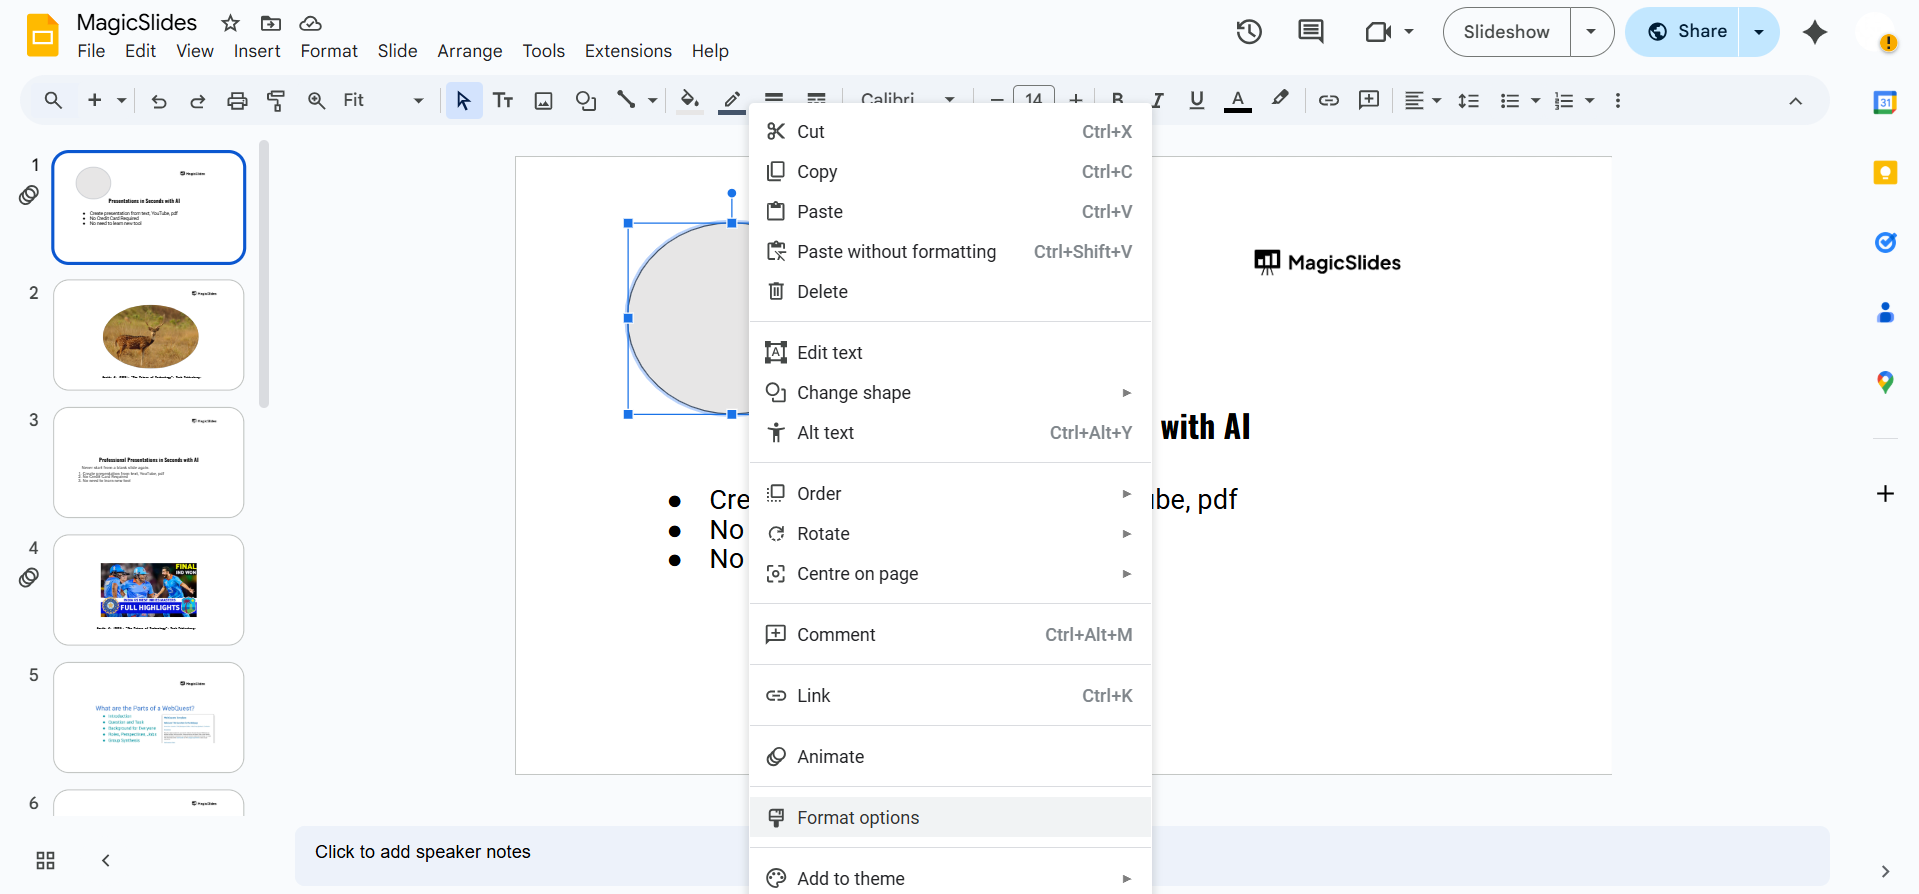
Task: Open Google Calendar side panel
Action: click(1885, 102)
